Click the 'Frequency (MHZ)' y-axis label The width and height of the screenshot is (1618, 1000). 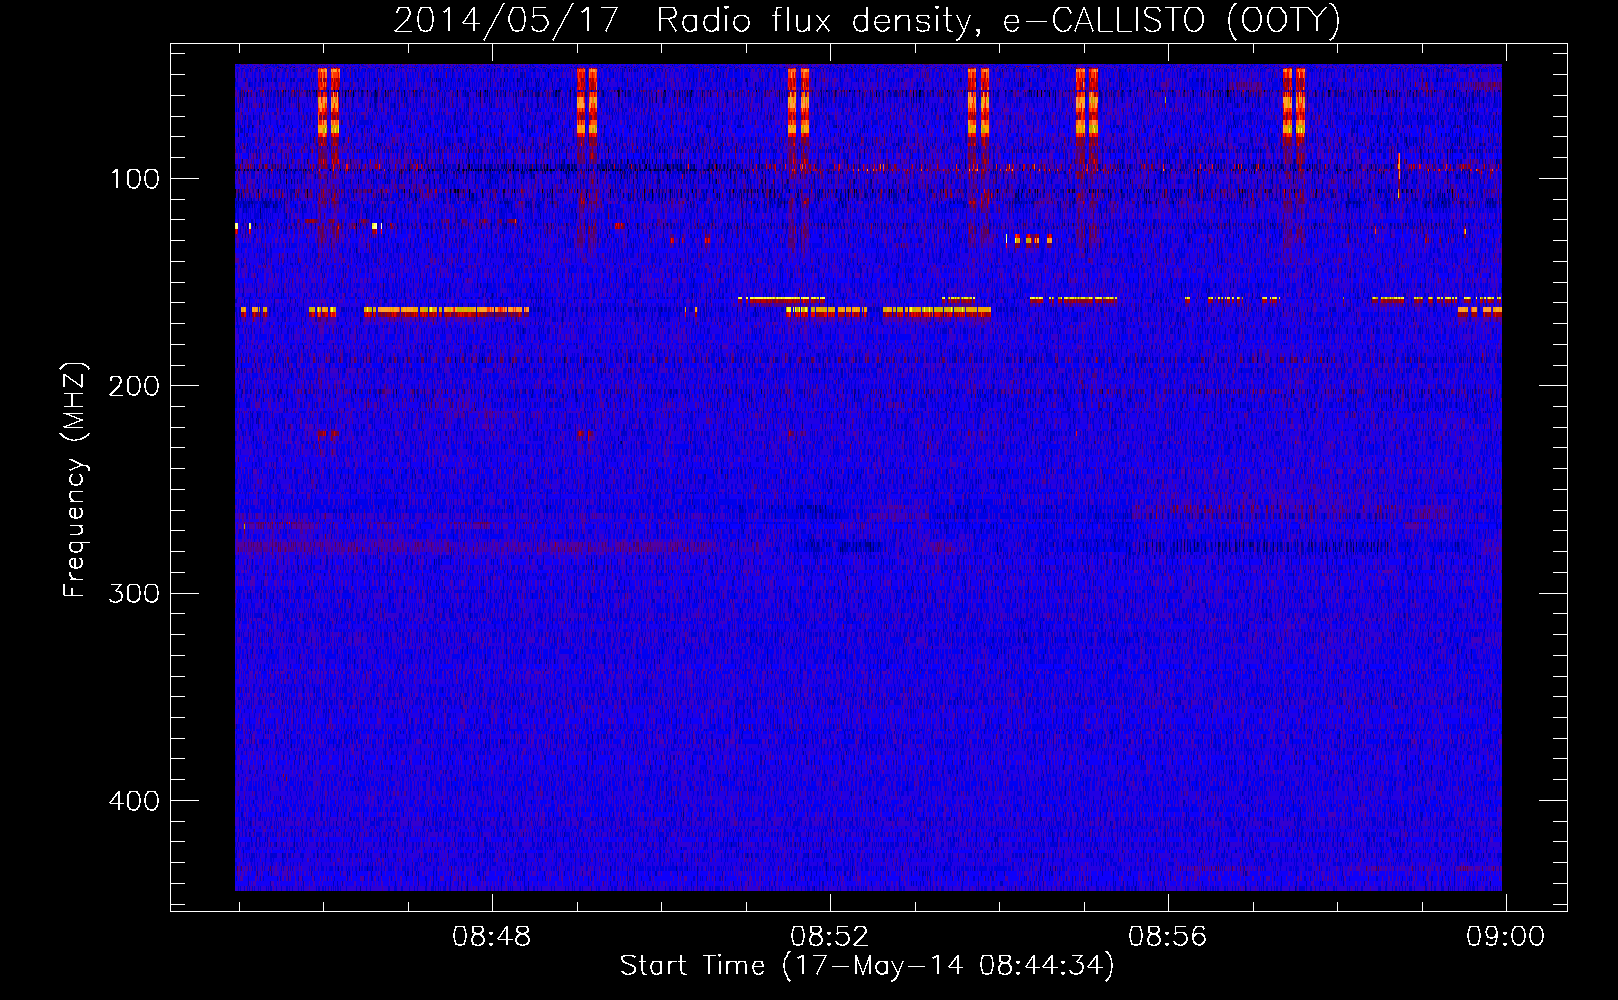[75, 480]
